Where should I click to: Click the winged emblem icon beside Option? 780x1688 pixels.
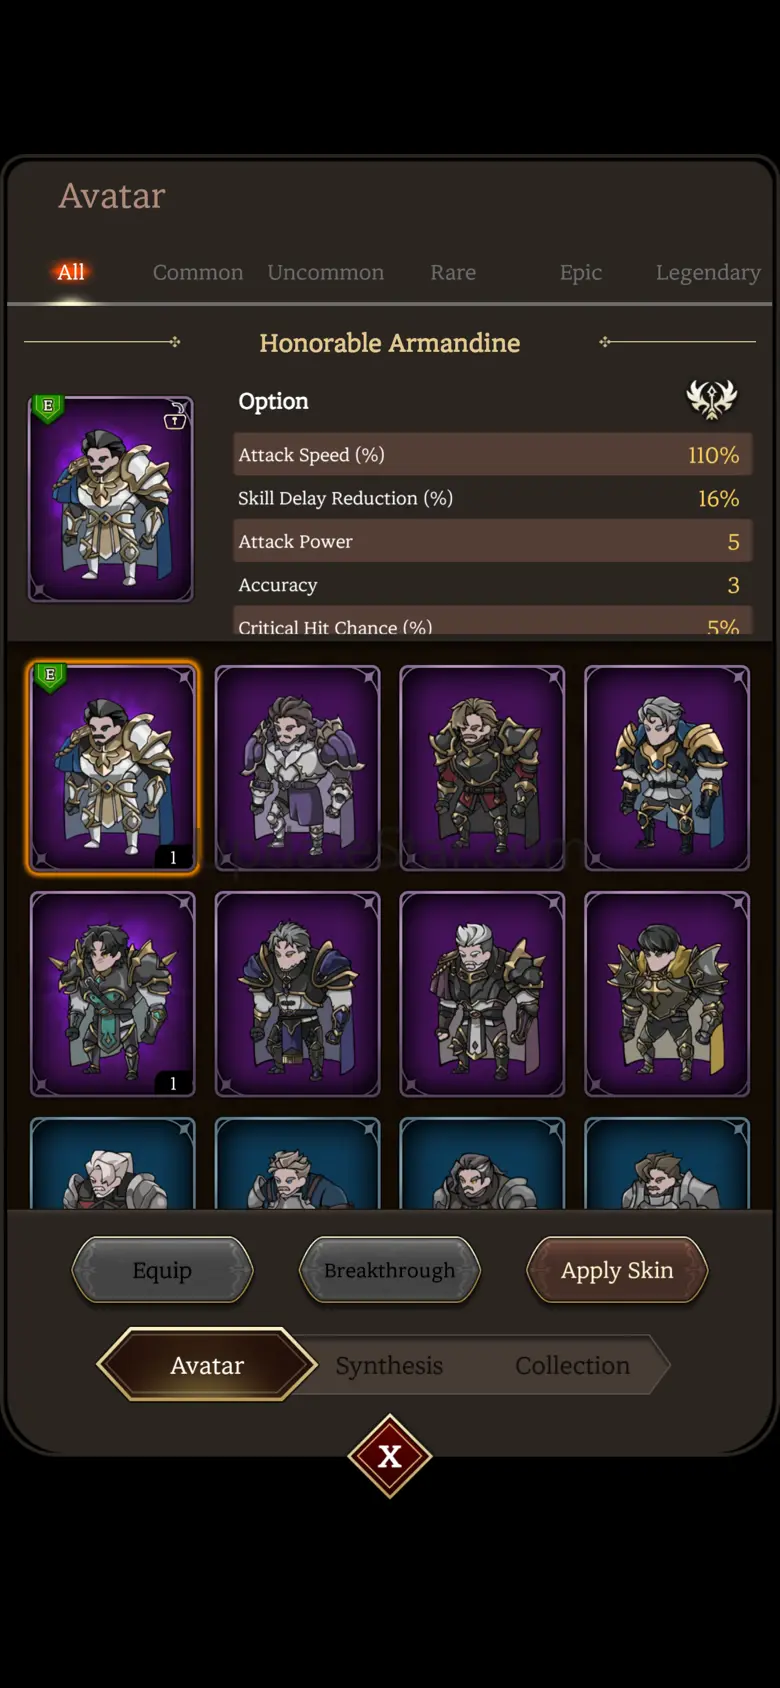pos(711,399)
